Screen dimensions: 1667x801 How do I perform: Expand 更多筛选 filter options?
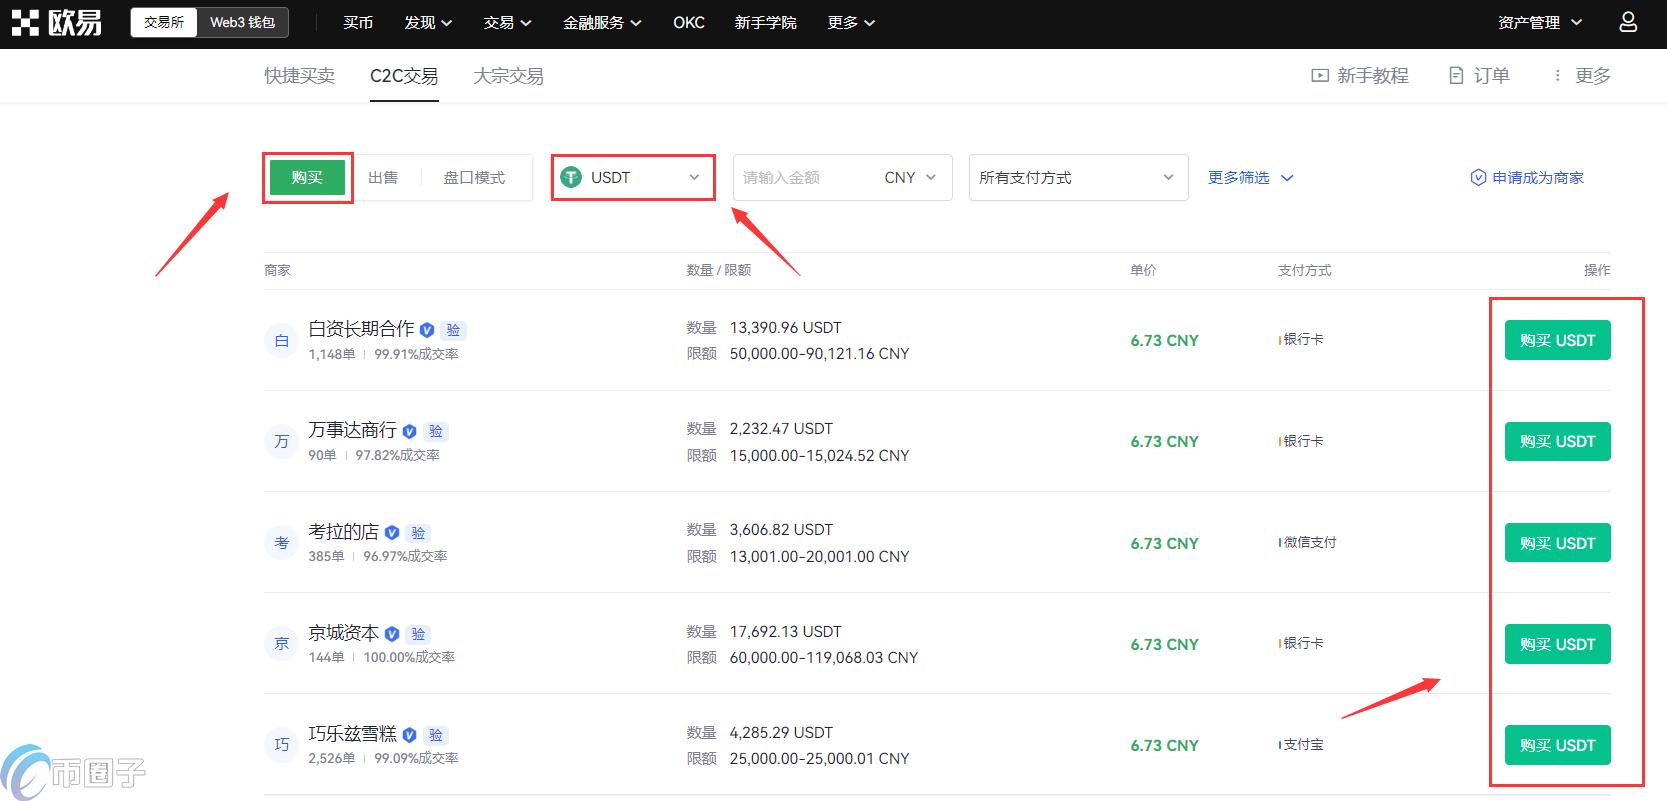pyautogui.click(x=1250, y=178)
